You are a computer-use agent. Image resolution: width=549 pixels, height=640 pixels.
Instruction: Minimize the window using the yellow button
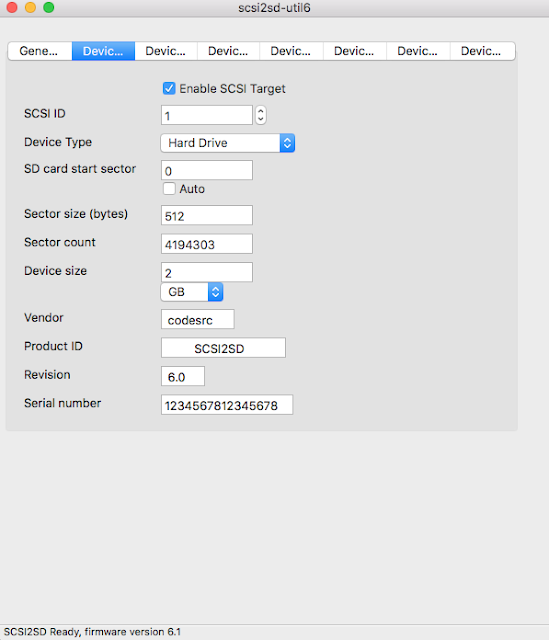(x=30, y=8)
